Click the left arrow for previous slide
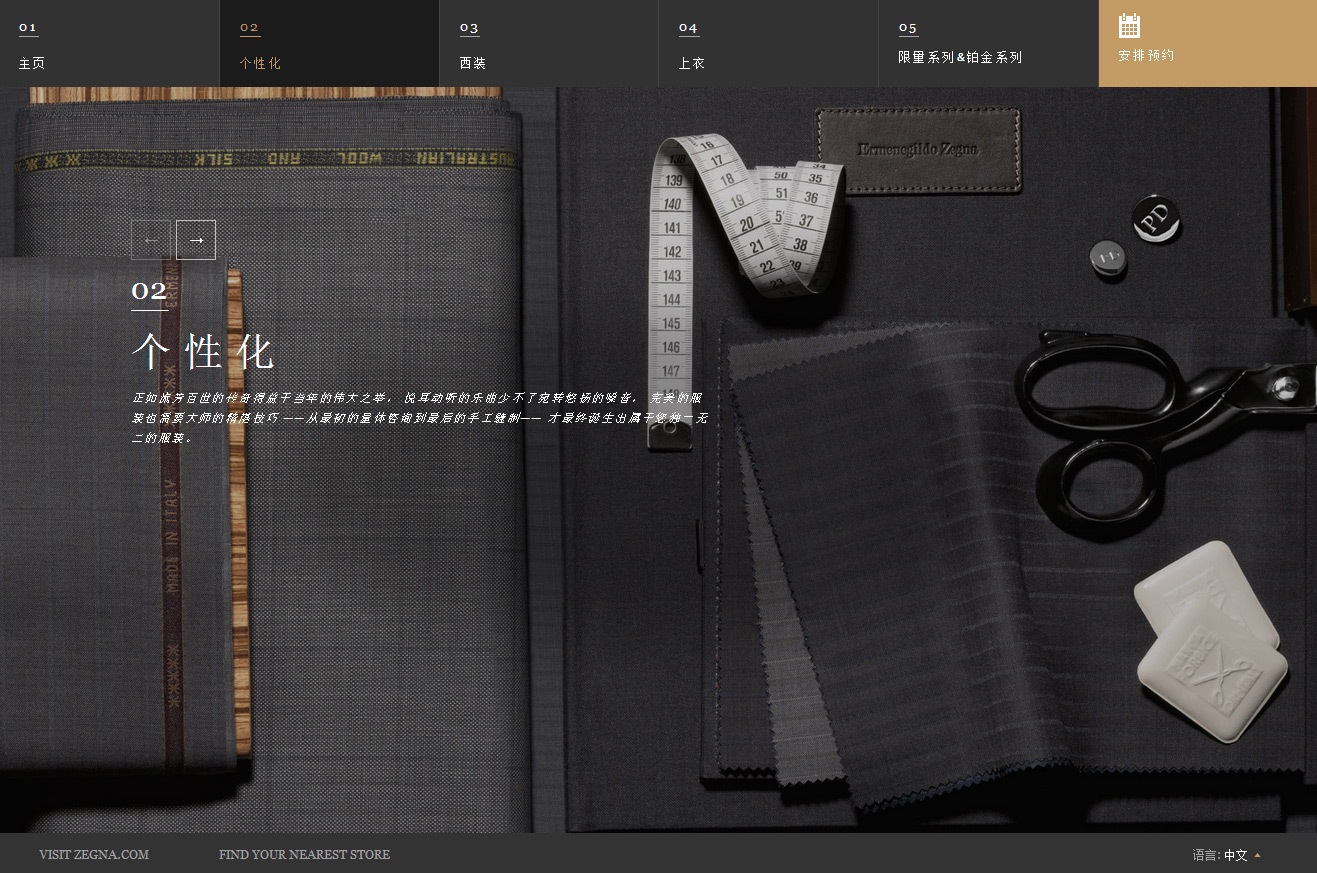Screen dimensions: 1317x873 [x=152, y=240]
